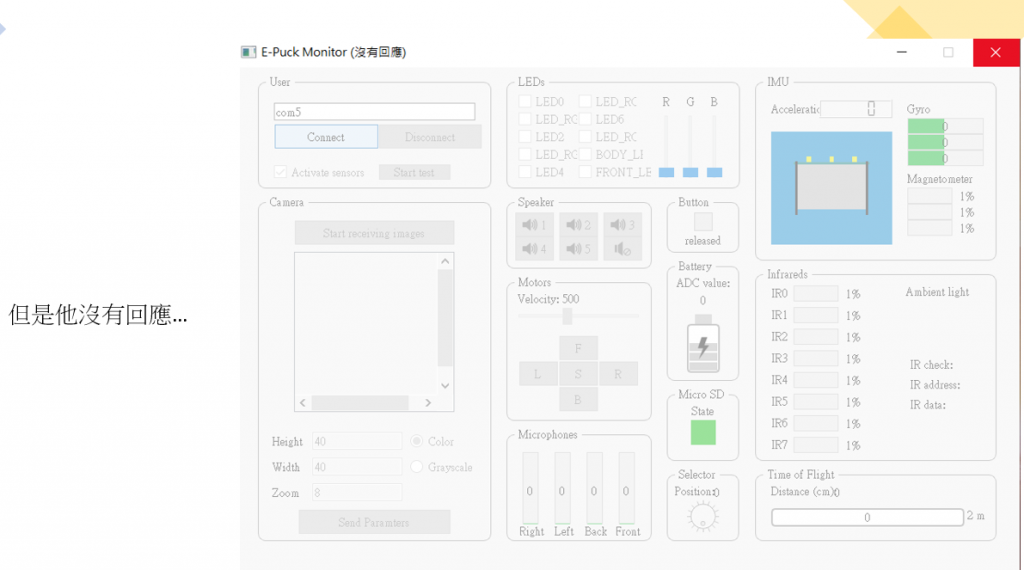Toggle the Activate sensors checkbox
This screenshot has width=1024, height=570.
pyautogui.click(x=280, y=172)
